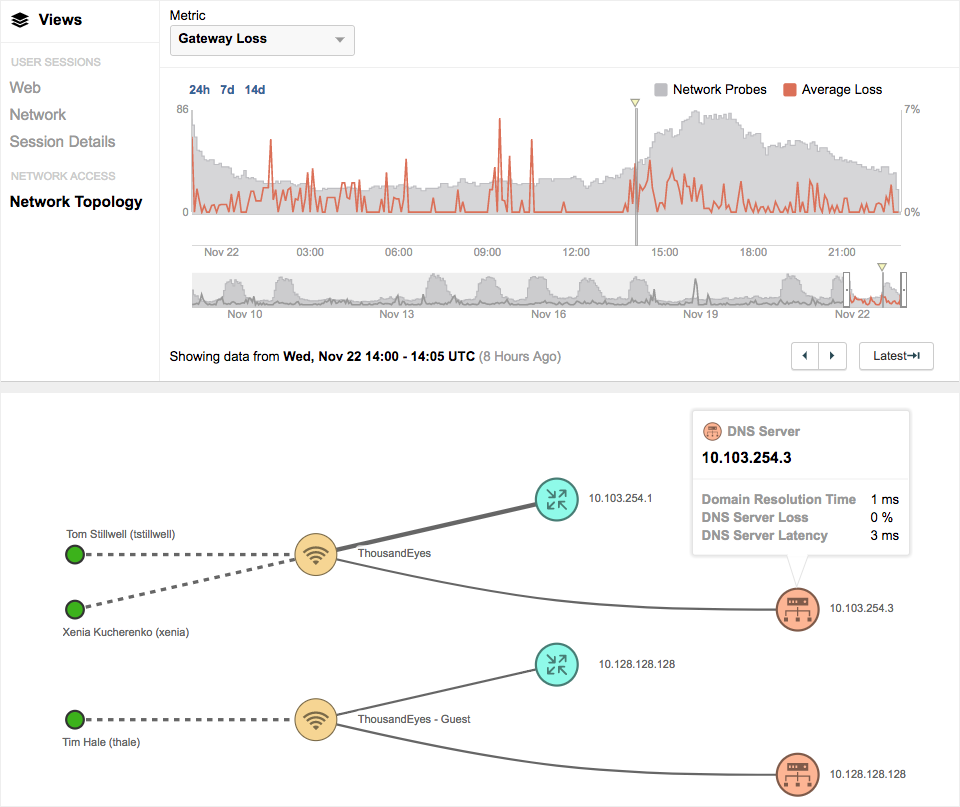Select the 10.103.254.1 gateway node icon

pyautogui.click(x=557, y=498)
